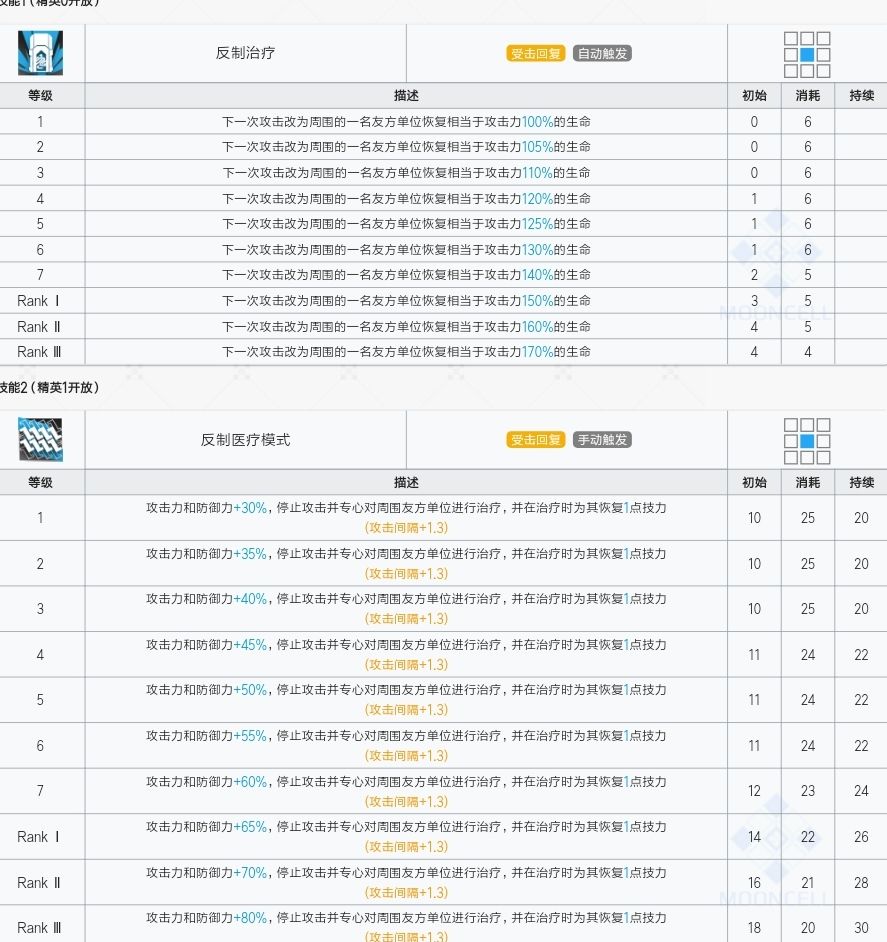Viewport: 887px width, 942px height.
Task: Click 描述 header in the 反制医疗模式 table
Action: click(406, 482)
